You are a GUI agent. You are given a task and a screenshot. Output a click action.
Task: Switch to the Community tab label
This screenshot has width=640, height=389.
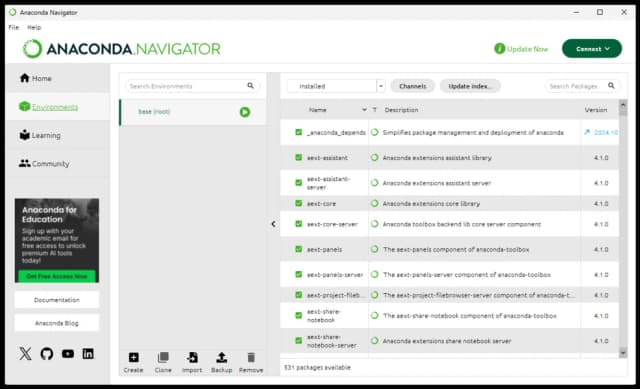click(x=51, y=164)
